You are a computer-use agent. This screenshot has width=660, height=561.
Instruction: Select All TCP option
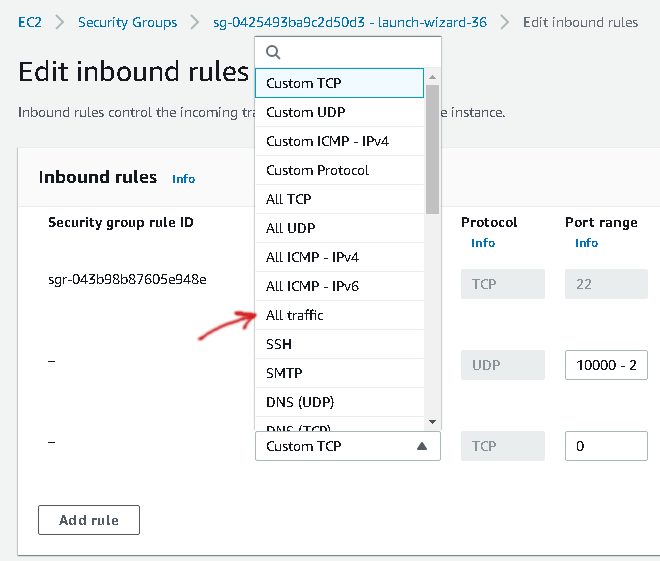pyautogui.click(x=339, y=199)
